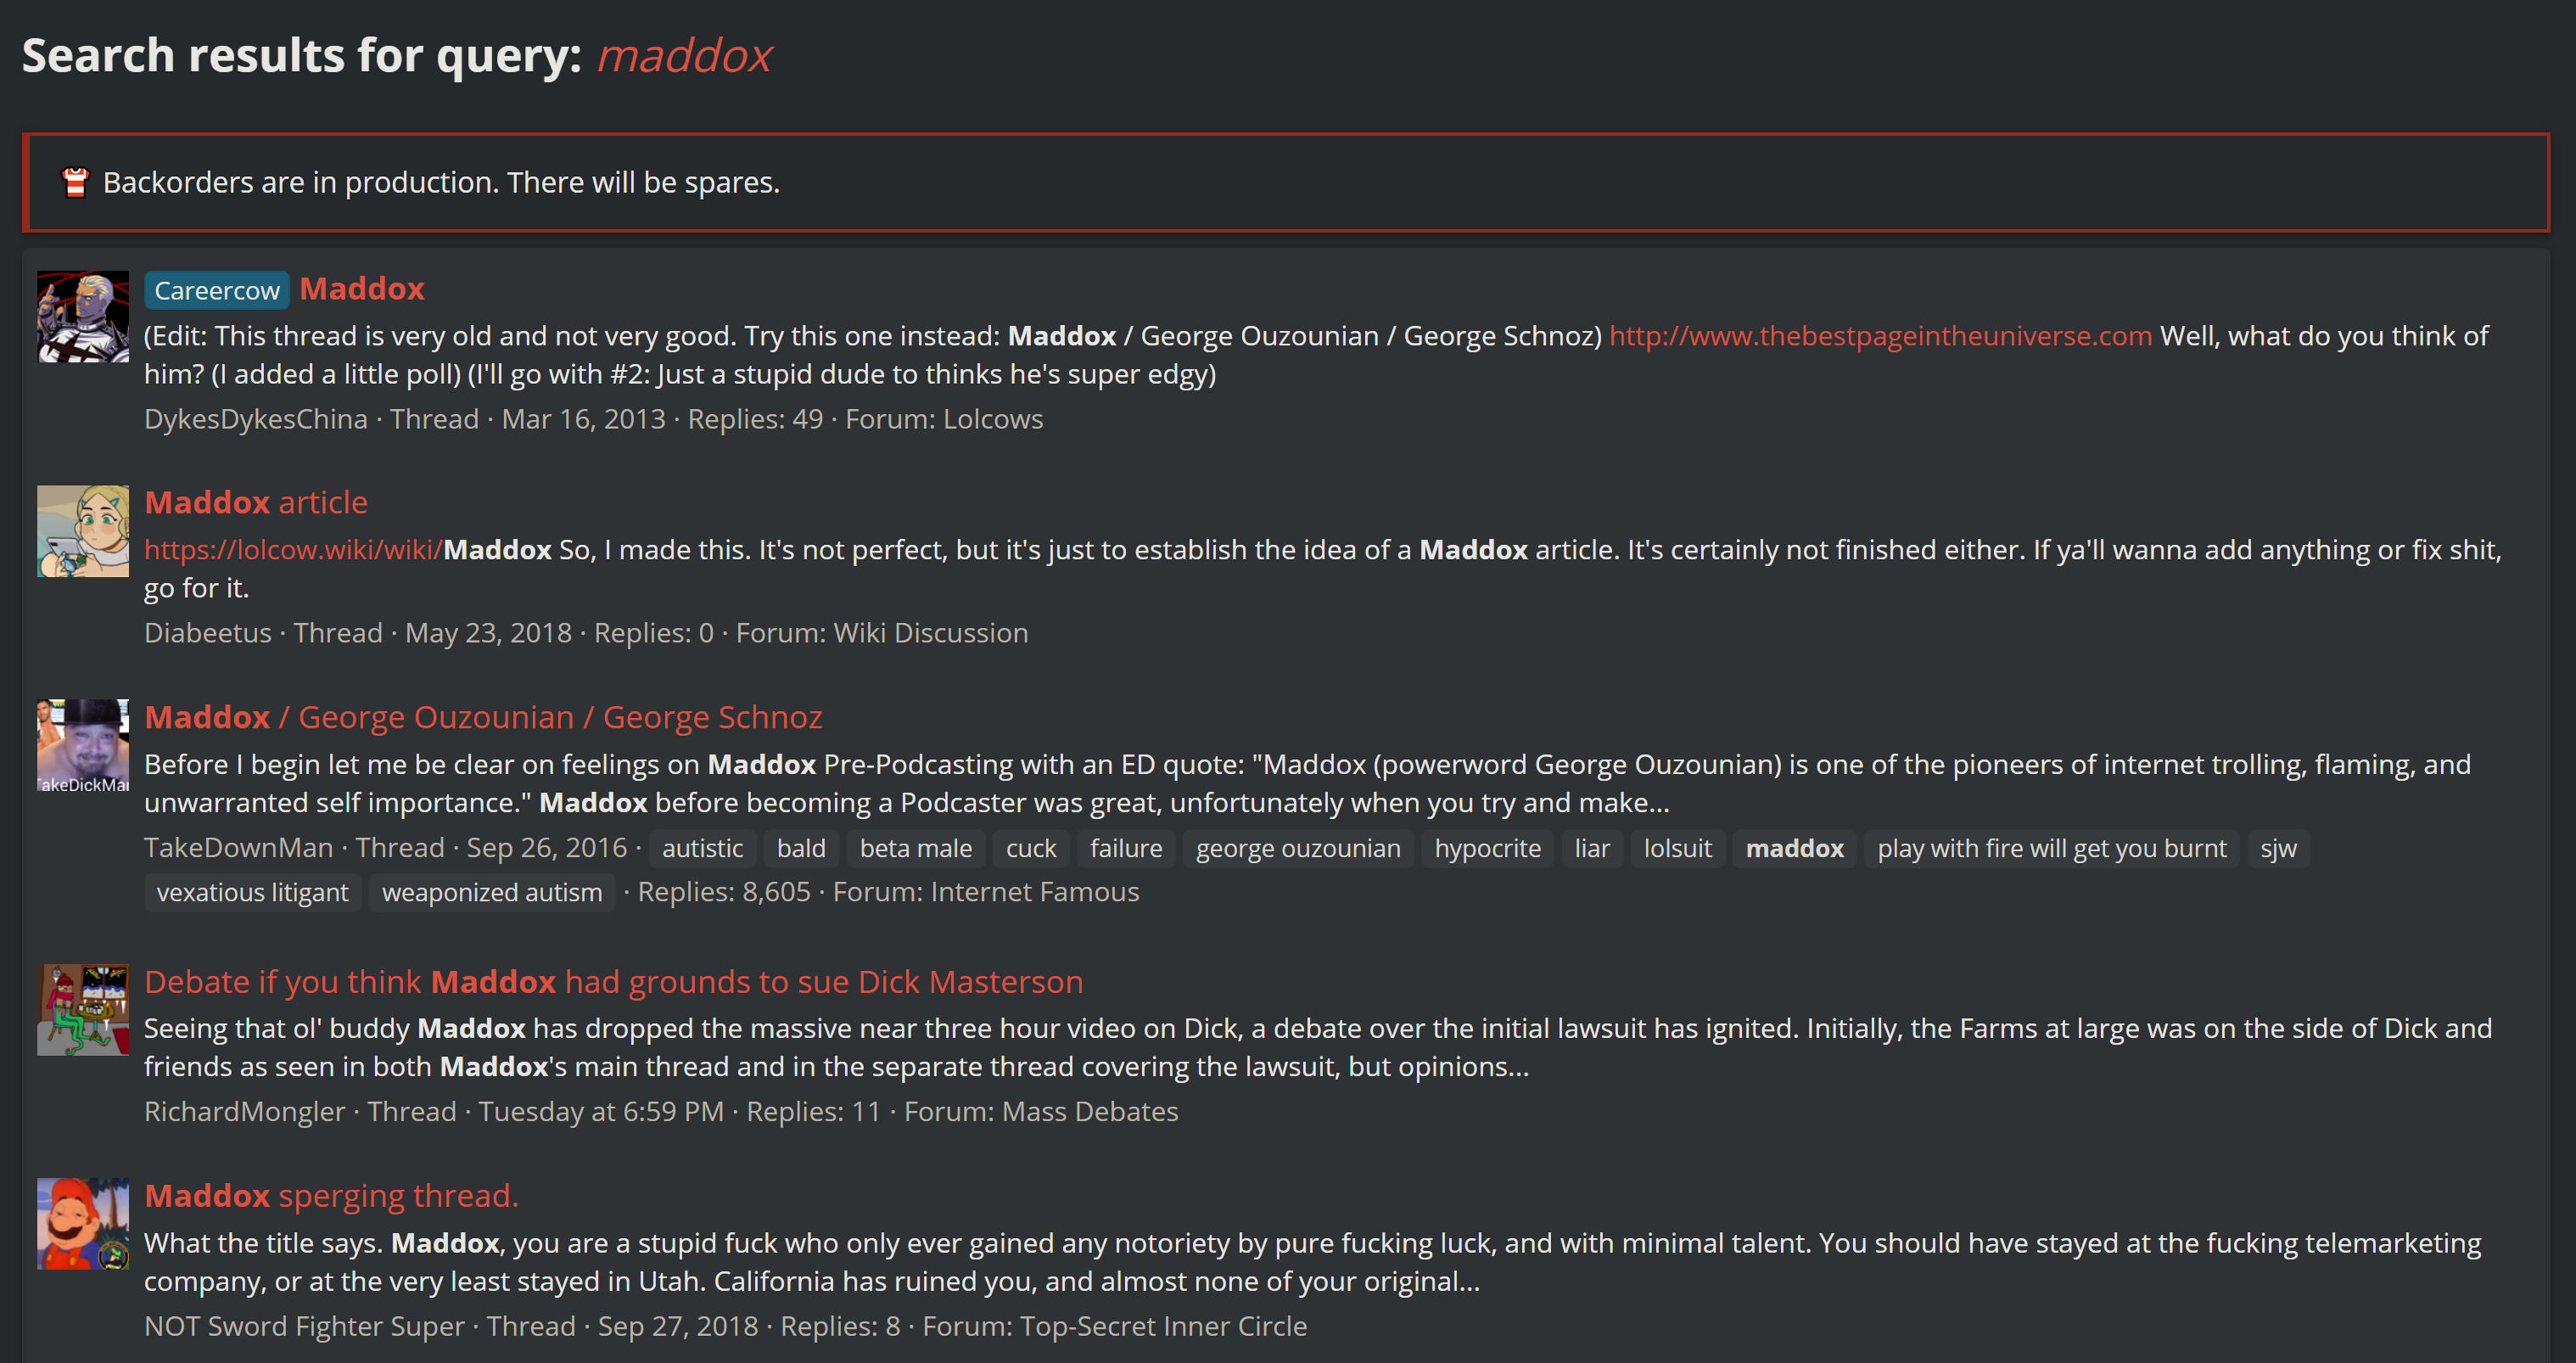
Task: Open the 'Maddox article' thread
Action: pyautogui.click(x=256, y=503)
